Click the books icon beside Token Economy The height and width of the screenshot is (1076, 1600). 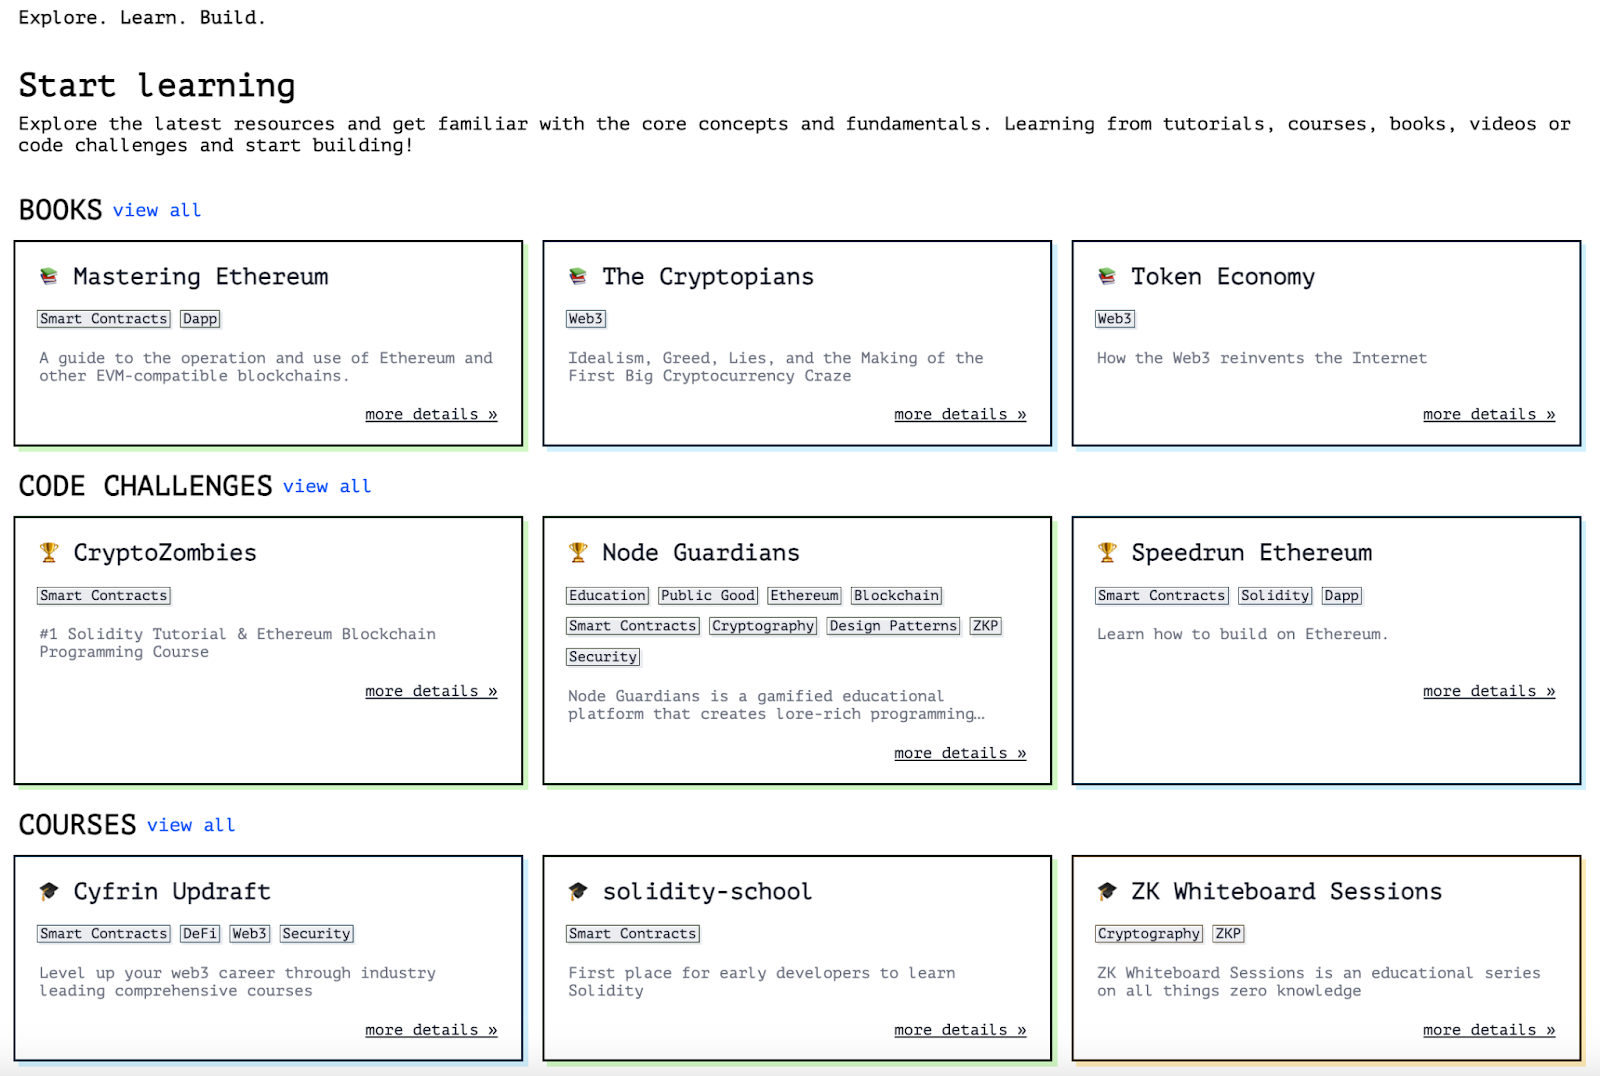coord(1106,277)
